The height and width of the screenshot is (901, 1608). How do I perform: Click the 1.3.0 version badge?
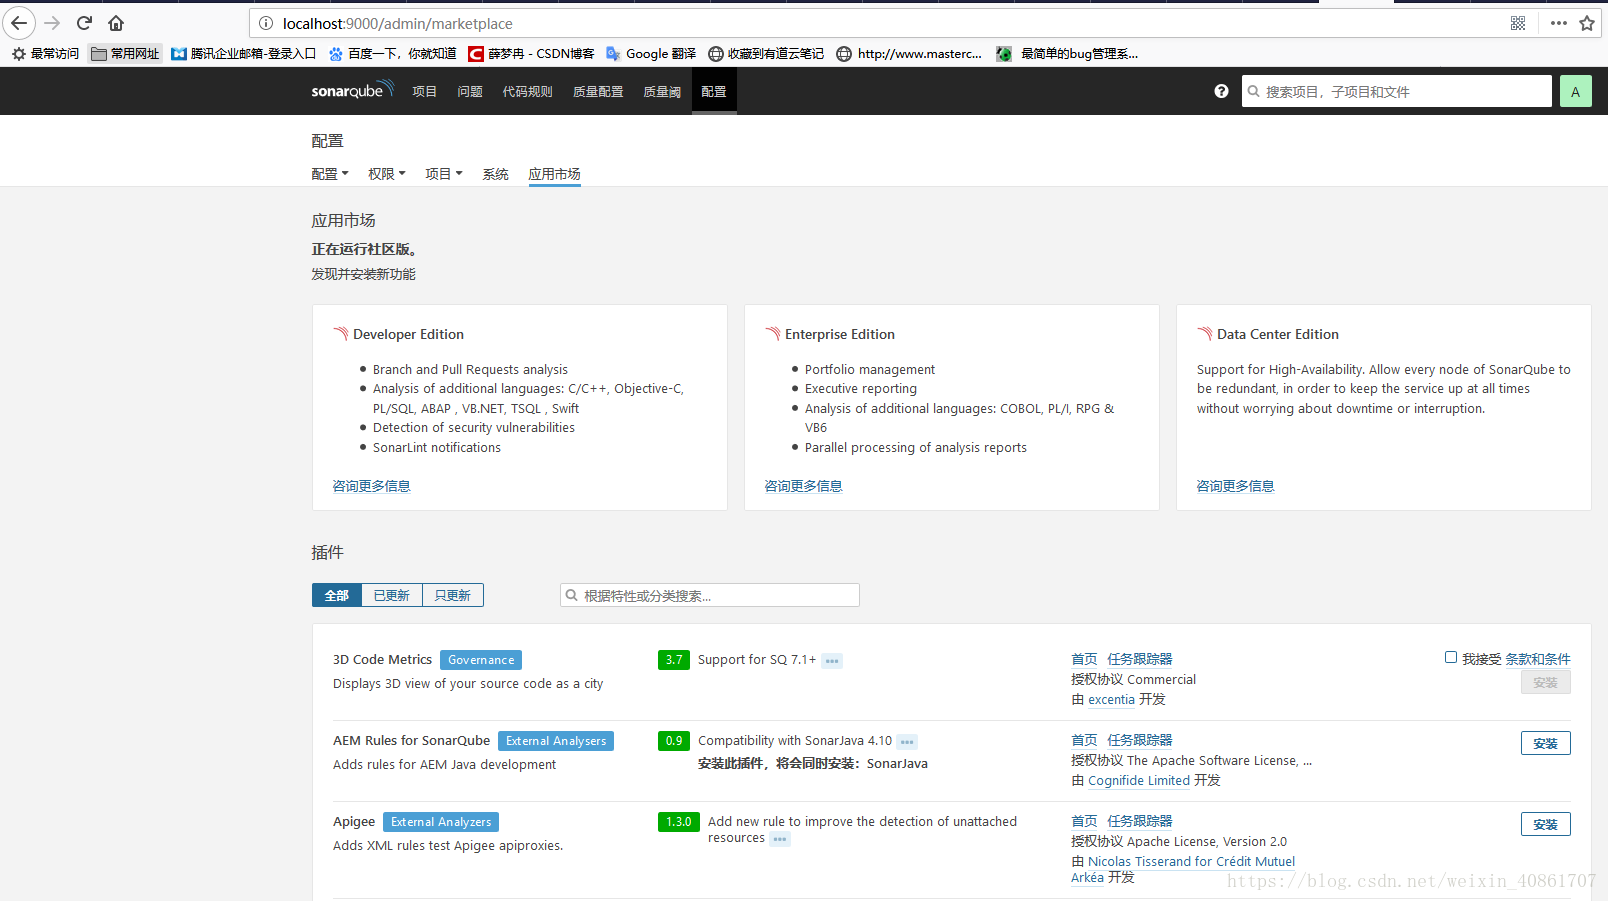coord(679,822)
